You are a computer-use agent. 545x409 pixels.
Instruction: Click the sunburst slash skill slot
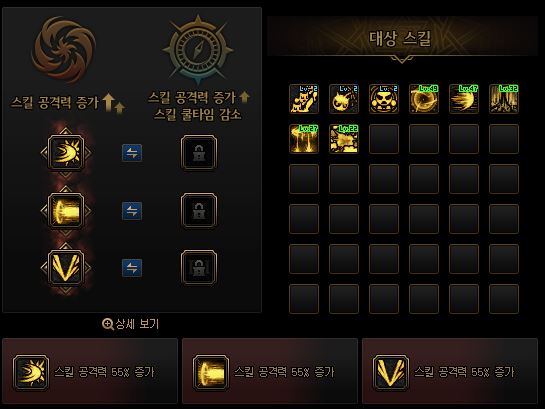[66, 153]
